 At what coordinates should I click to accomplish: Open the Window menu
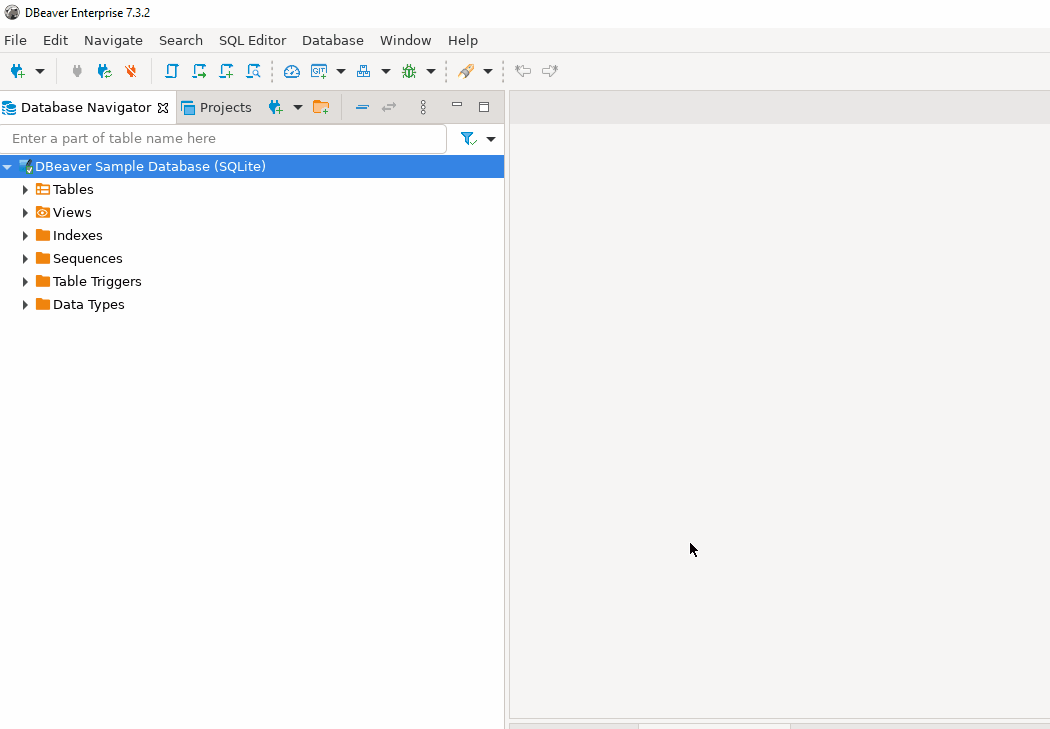[406, 41]
